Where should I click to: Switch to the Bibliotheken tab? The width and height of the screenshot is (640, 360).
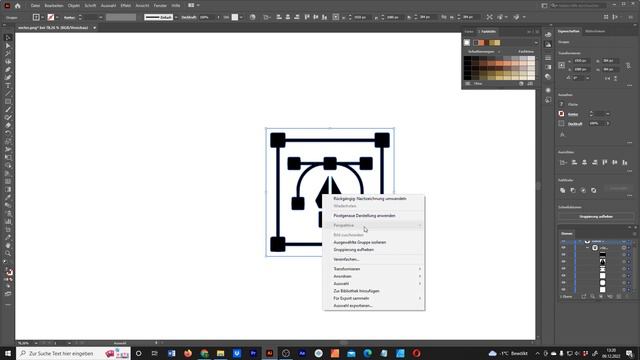pyautogui.click(x=595, y=31)
